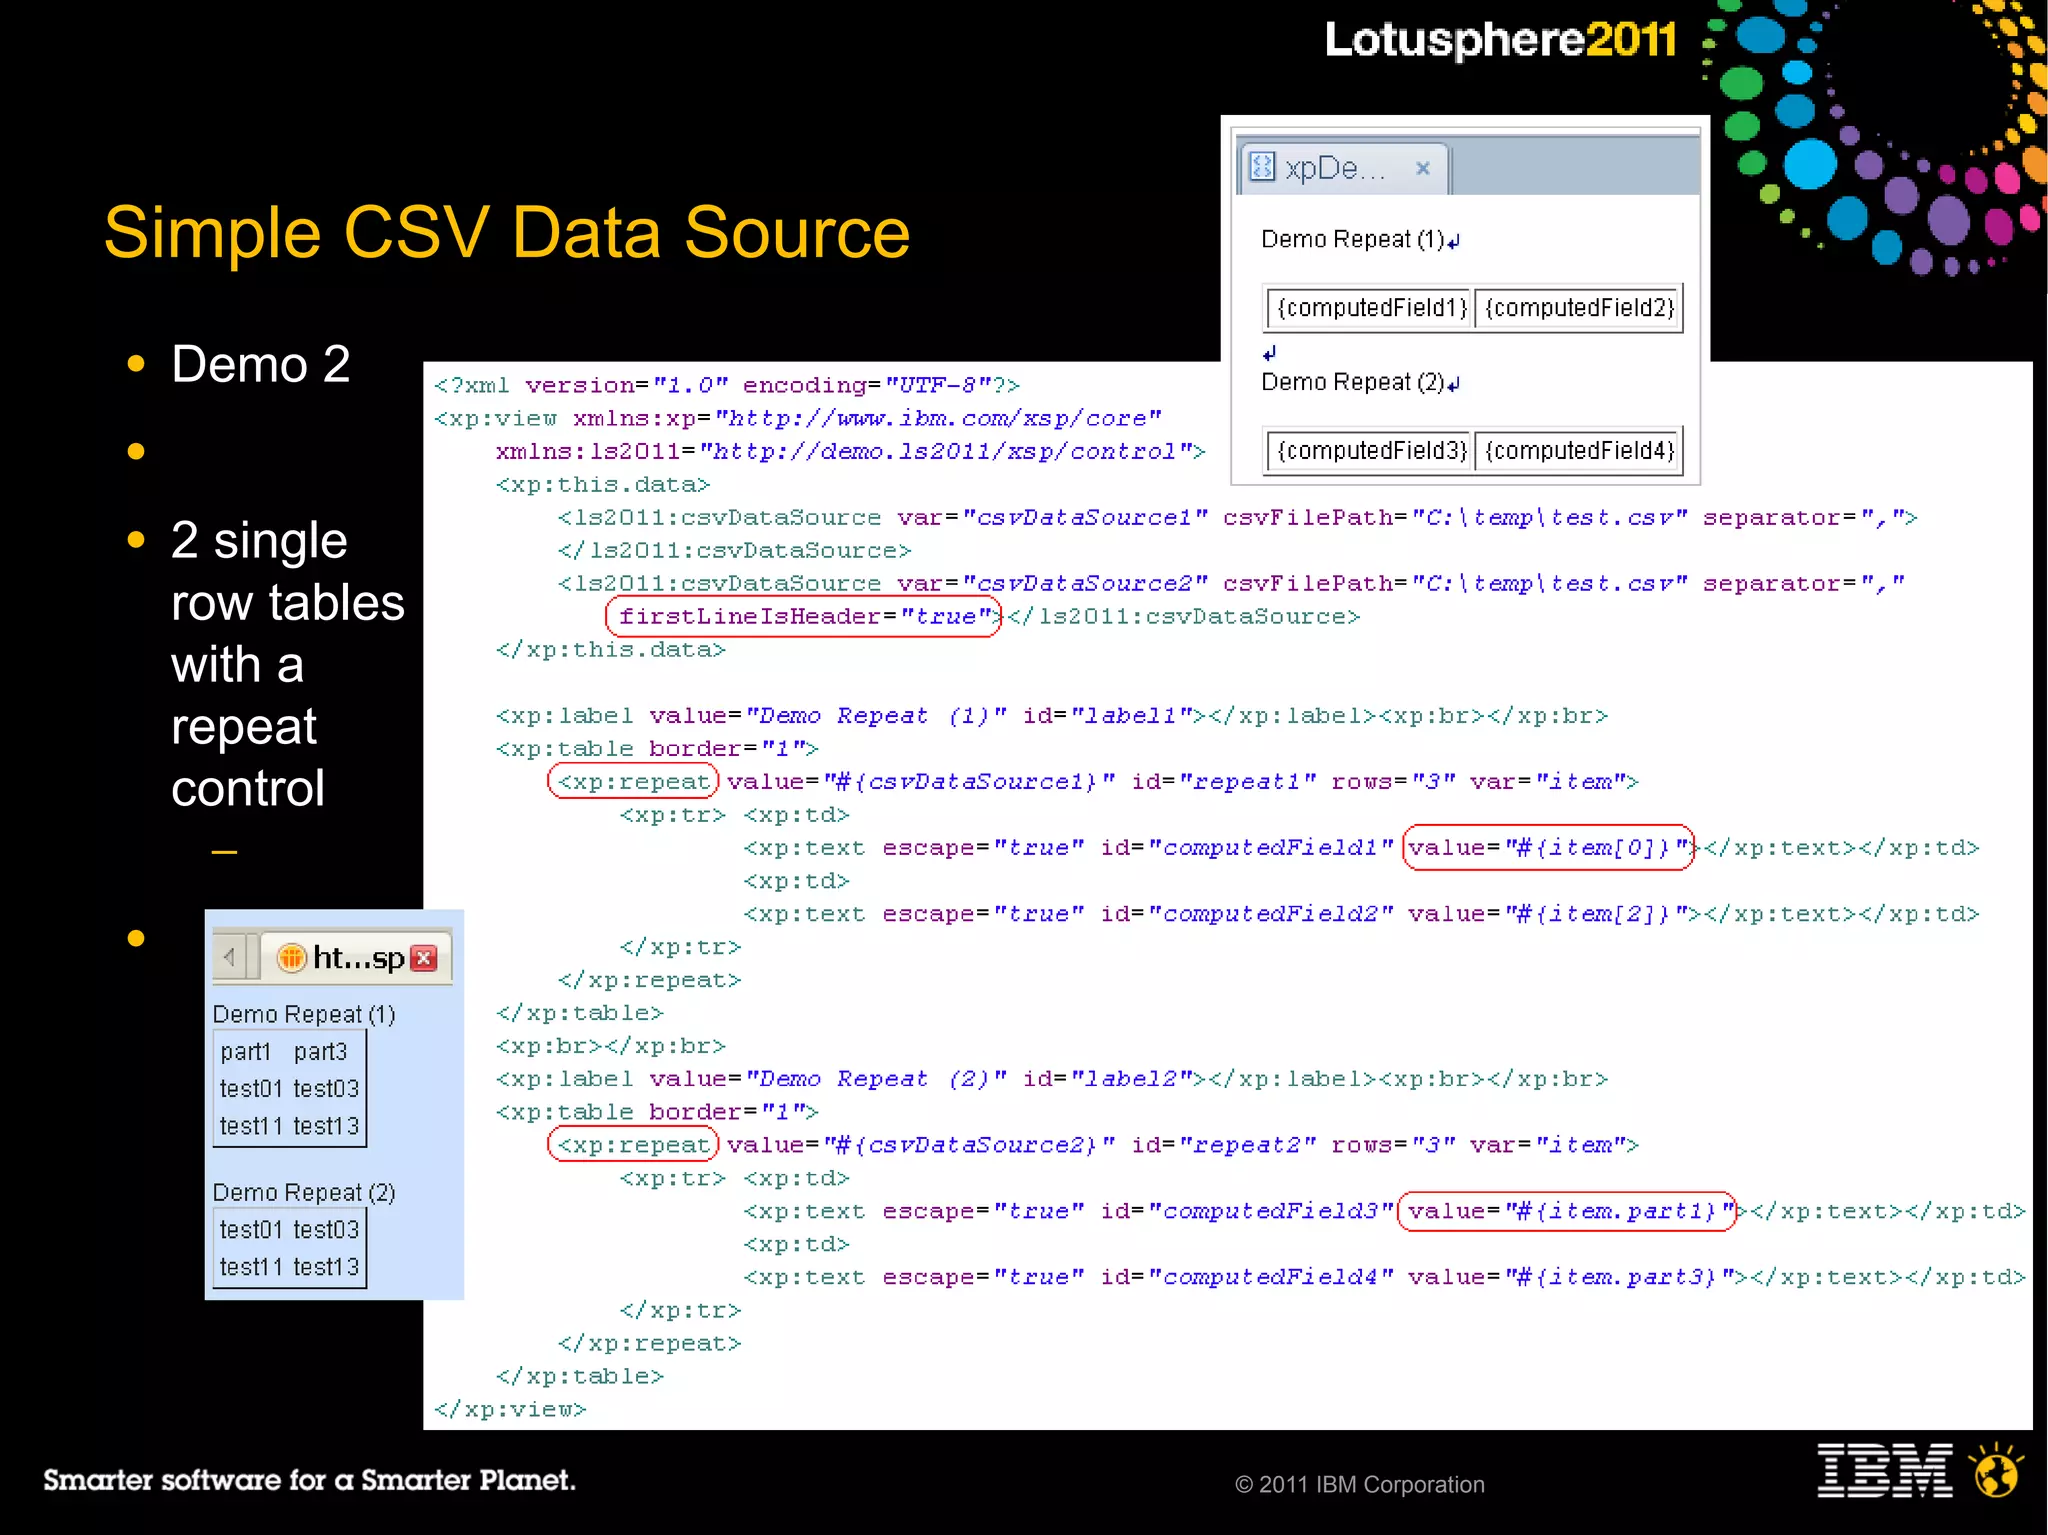Click the IBM logo in footer
The image size is (2048, 1535).
(1885, 1470)
